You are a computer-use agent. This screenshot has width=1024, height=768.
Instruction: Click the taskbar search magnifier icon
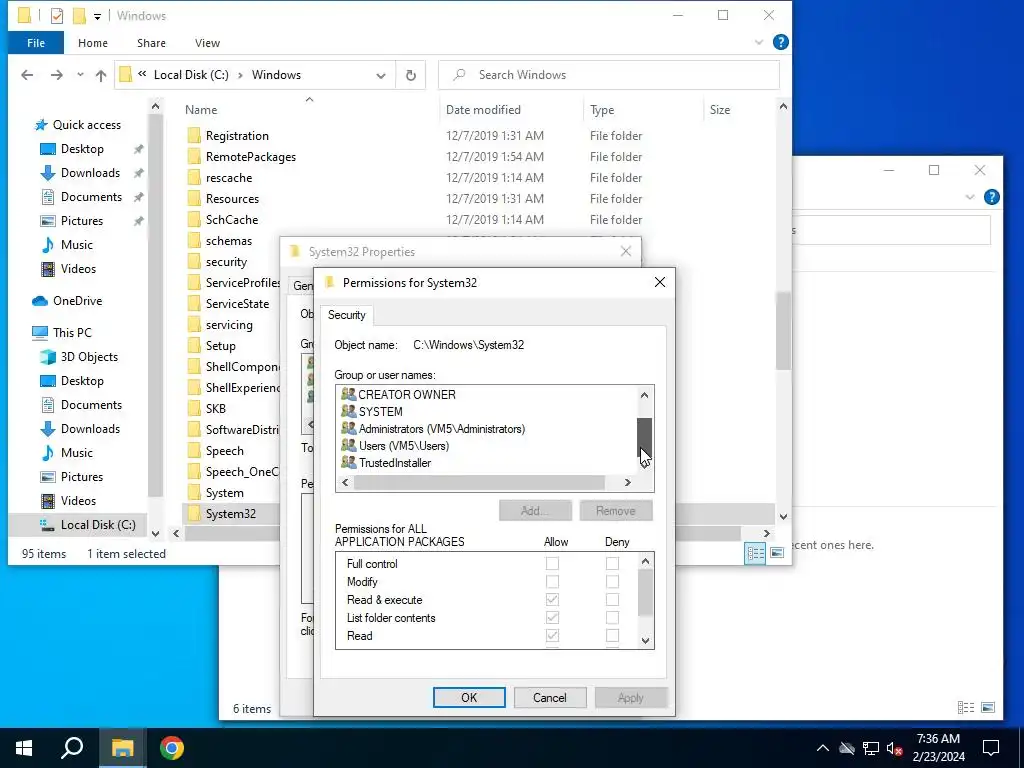coord(72,748)
